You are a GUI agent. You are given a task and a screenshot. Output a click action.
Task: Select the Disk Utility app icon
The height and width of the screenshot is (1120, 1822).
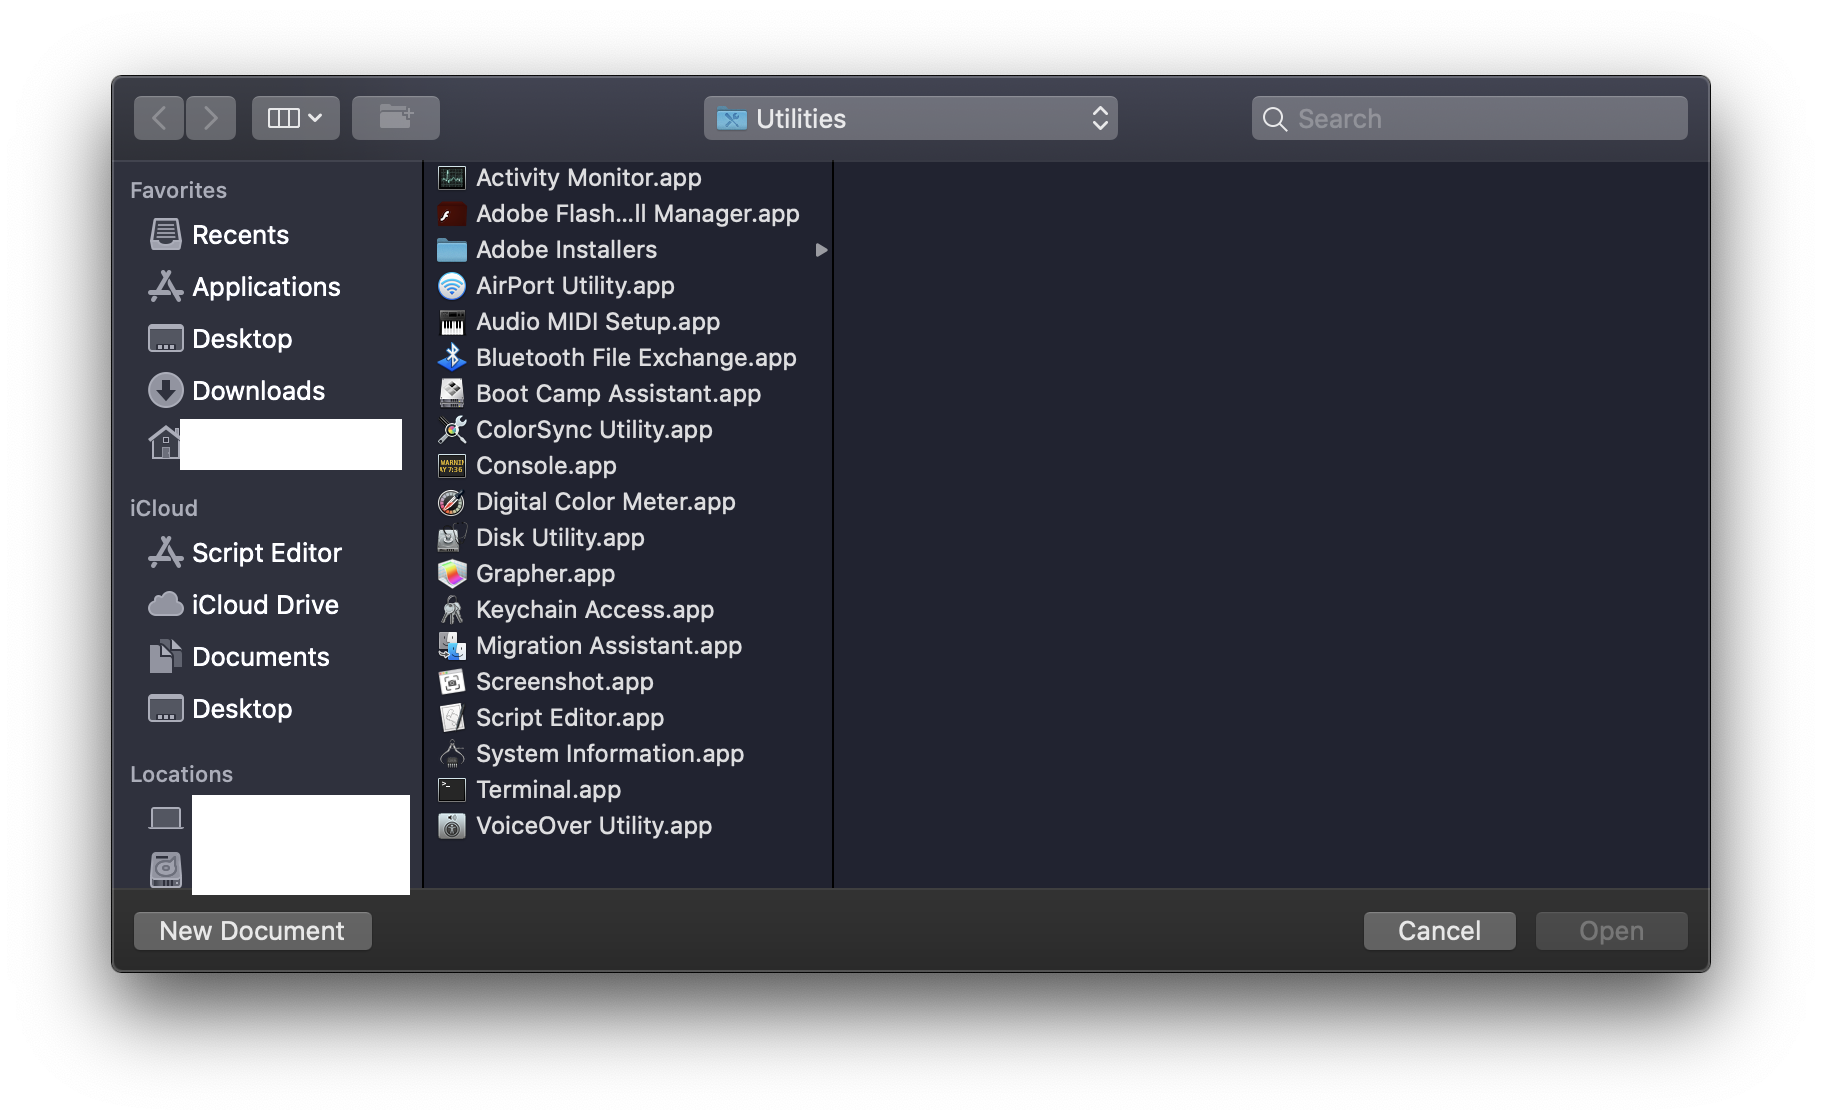[452, 538]
